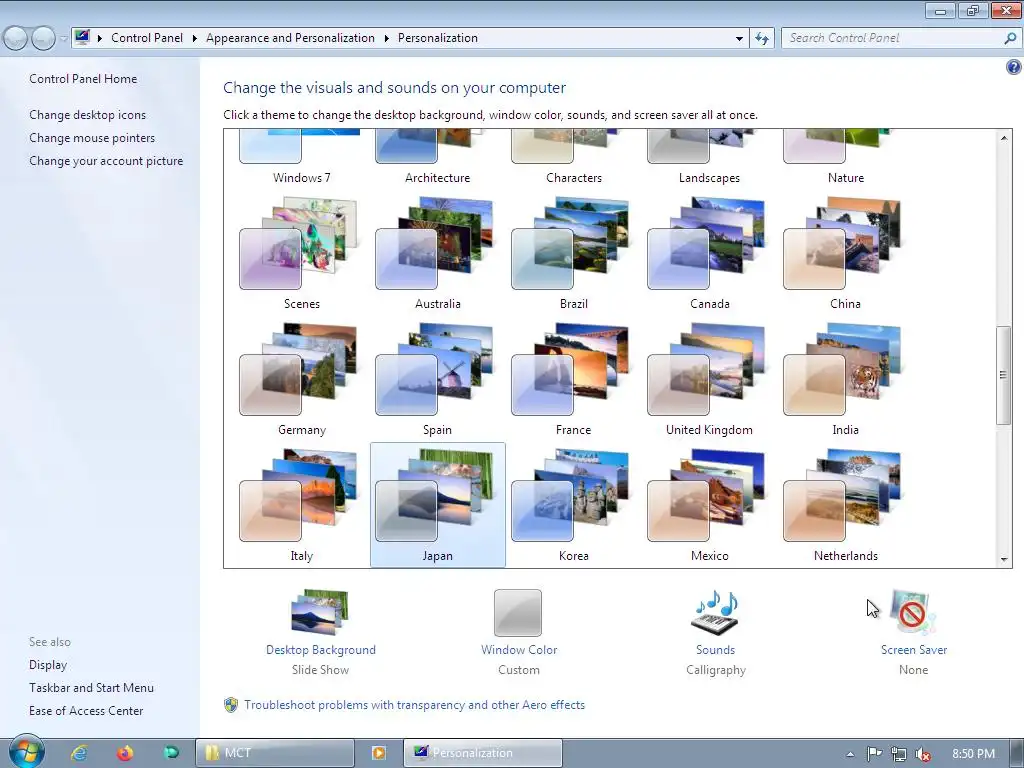The height and width of the screenshot is (768, 1024).
Task: Open Desktop Background settings icon
Action: point(320,612)
